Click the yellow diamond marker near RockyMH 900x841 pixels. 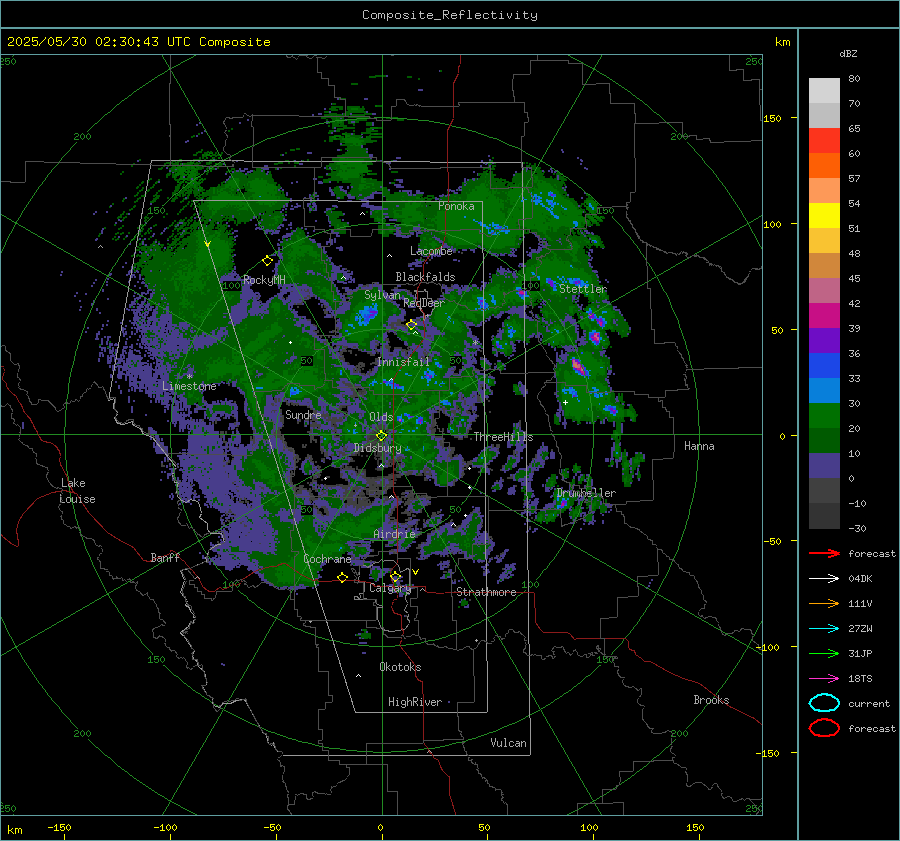267,261
